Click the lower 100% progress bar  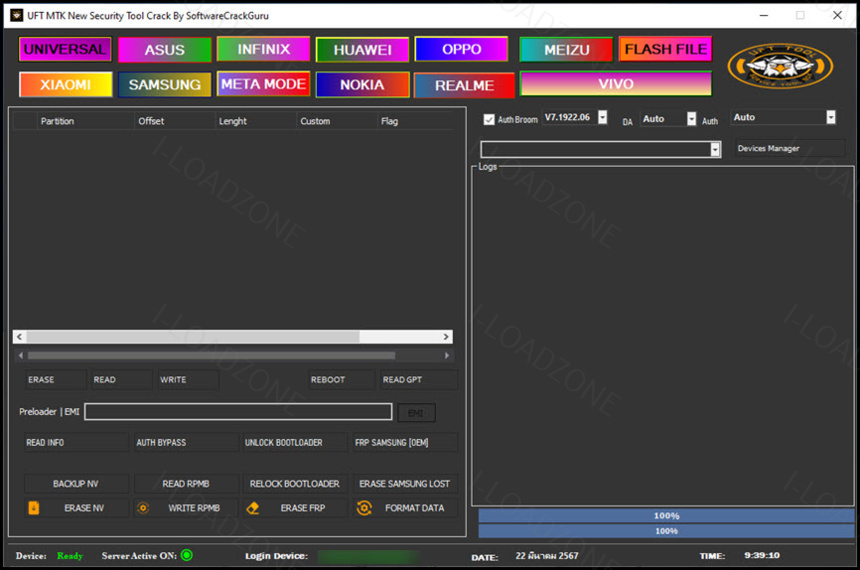coord(666,531)
